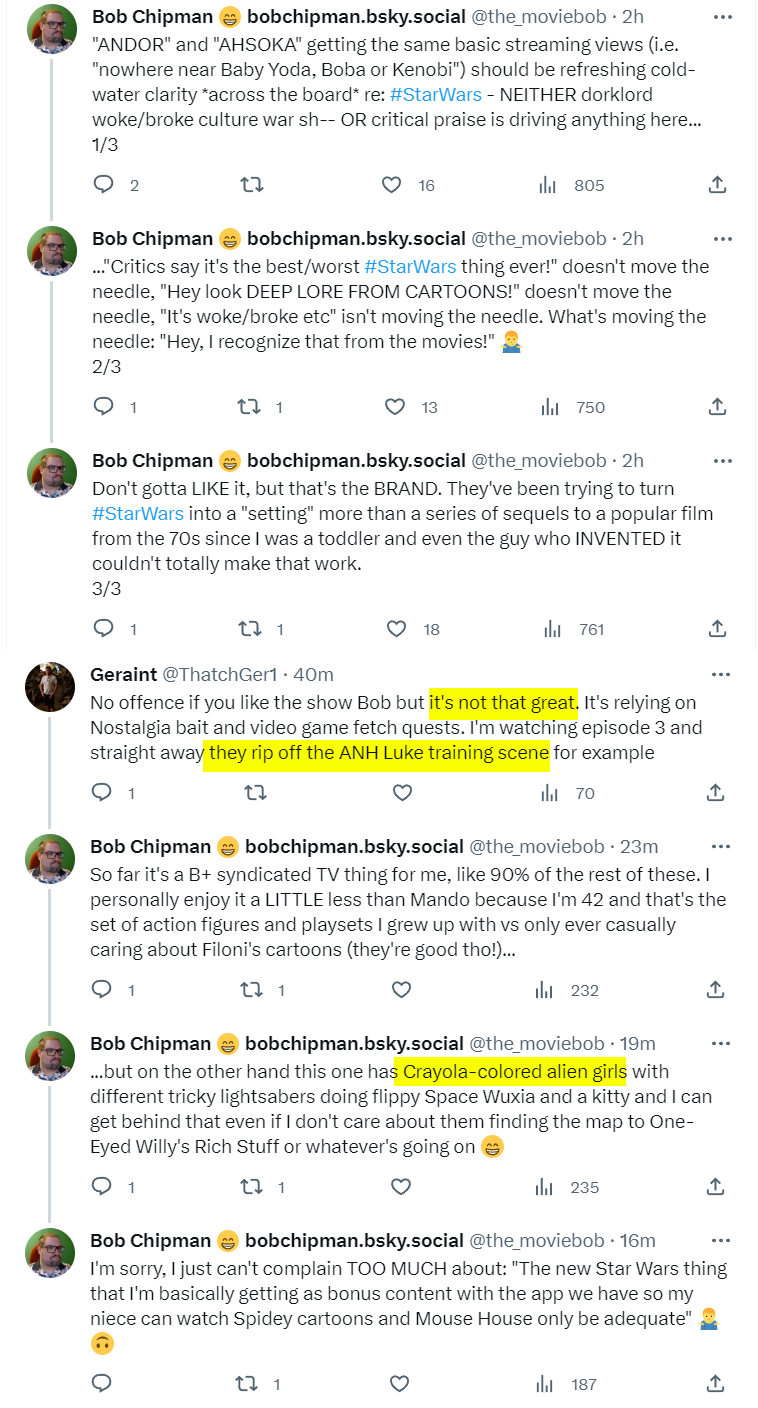758x1408 pixels.
Task: Open more options menu on Geraint's tweet
Action: 721,674
